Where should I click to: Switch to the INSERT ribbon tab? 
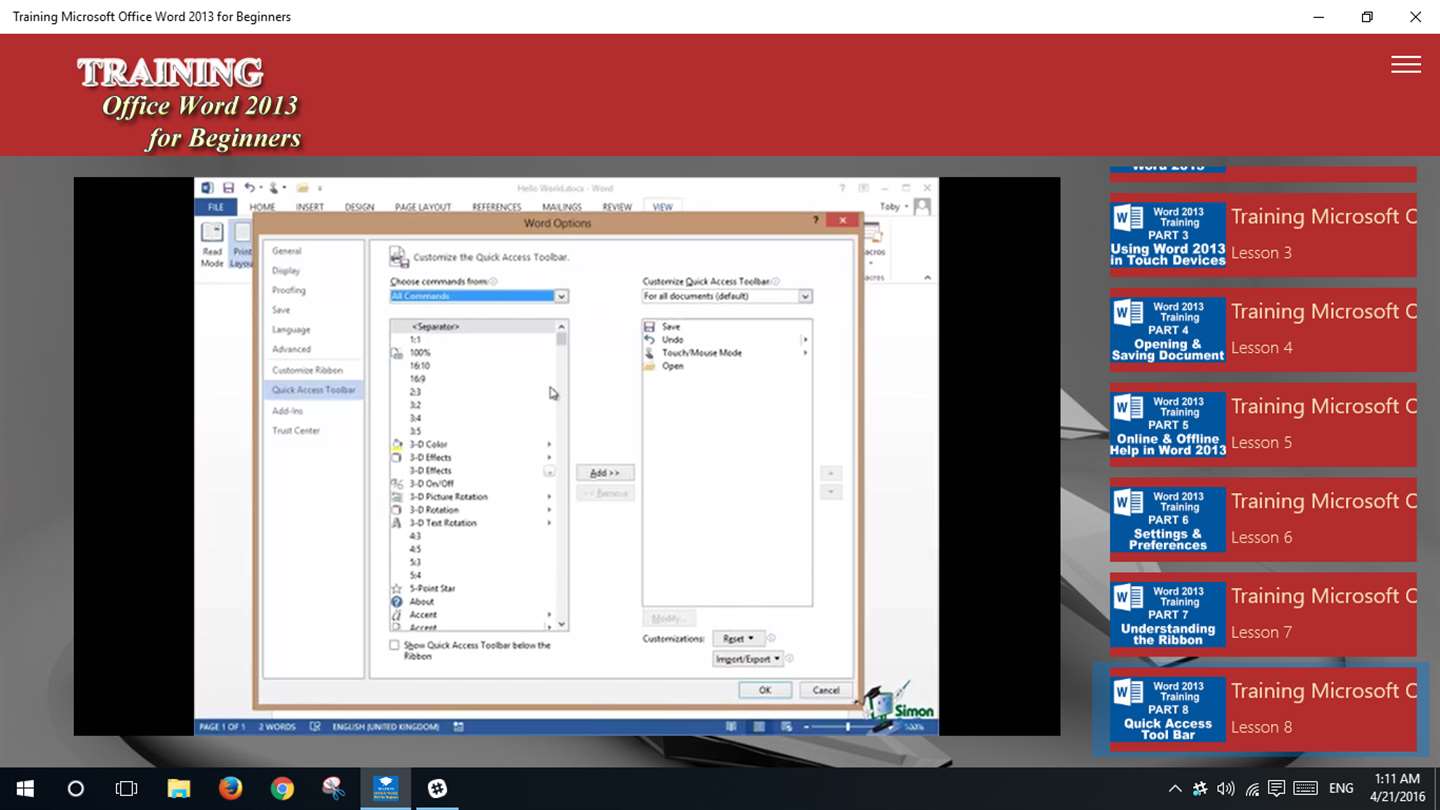[309, 207]
